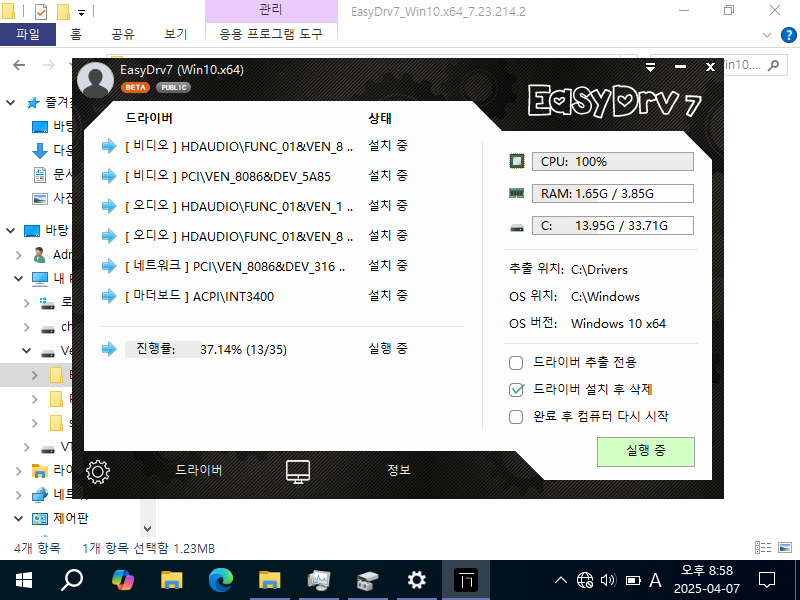
Task: Click arrow icon beside ACPI\INT3400 row
Action: point(109,296)
